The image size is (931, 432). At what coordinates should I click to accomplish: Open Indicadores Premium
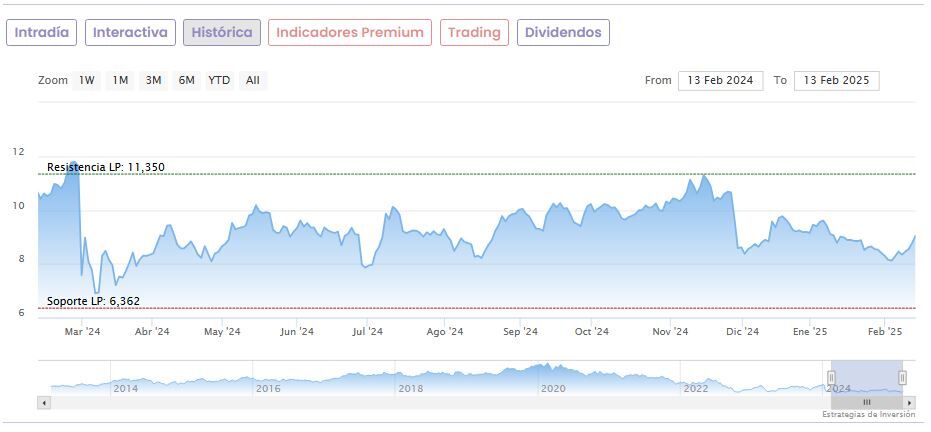[x=350, y=33]
